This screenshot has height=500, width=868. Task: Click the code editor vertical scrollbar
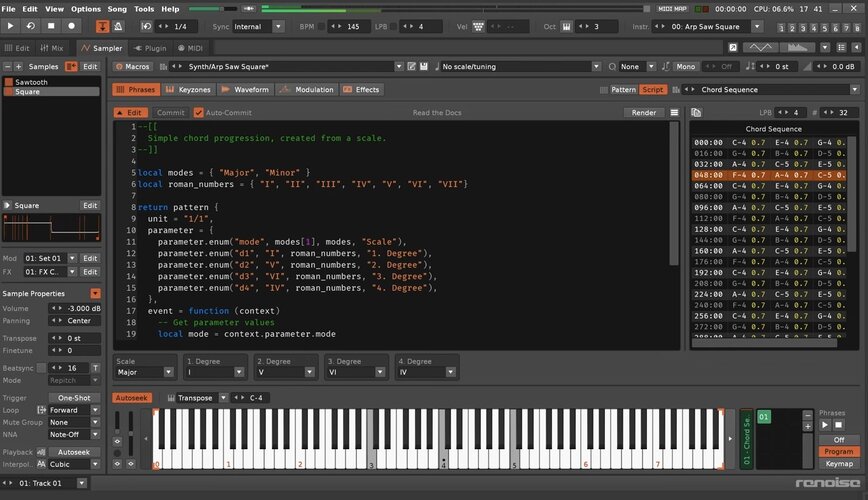click(674, 194)
